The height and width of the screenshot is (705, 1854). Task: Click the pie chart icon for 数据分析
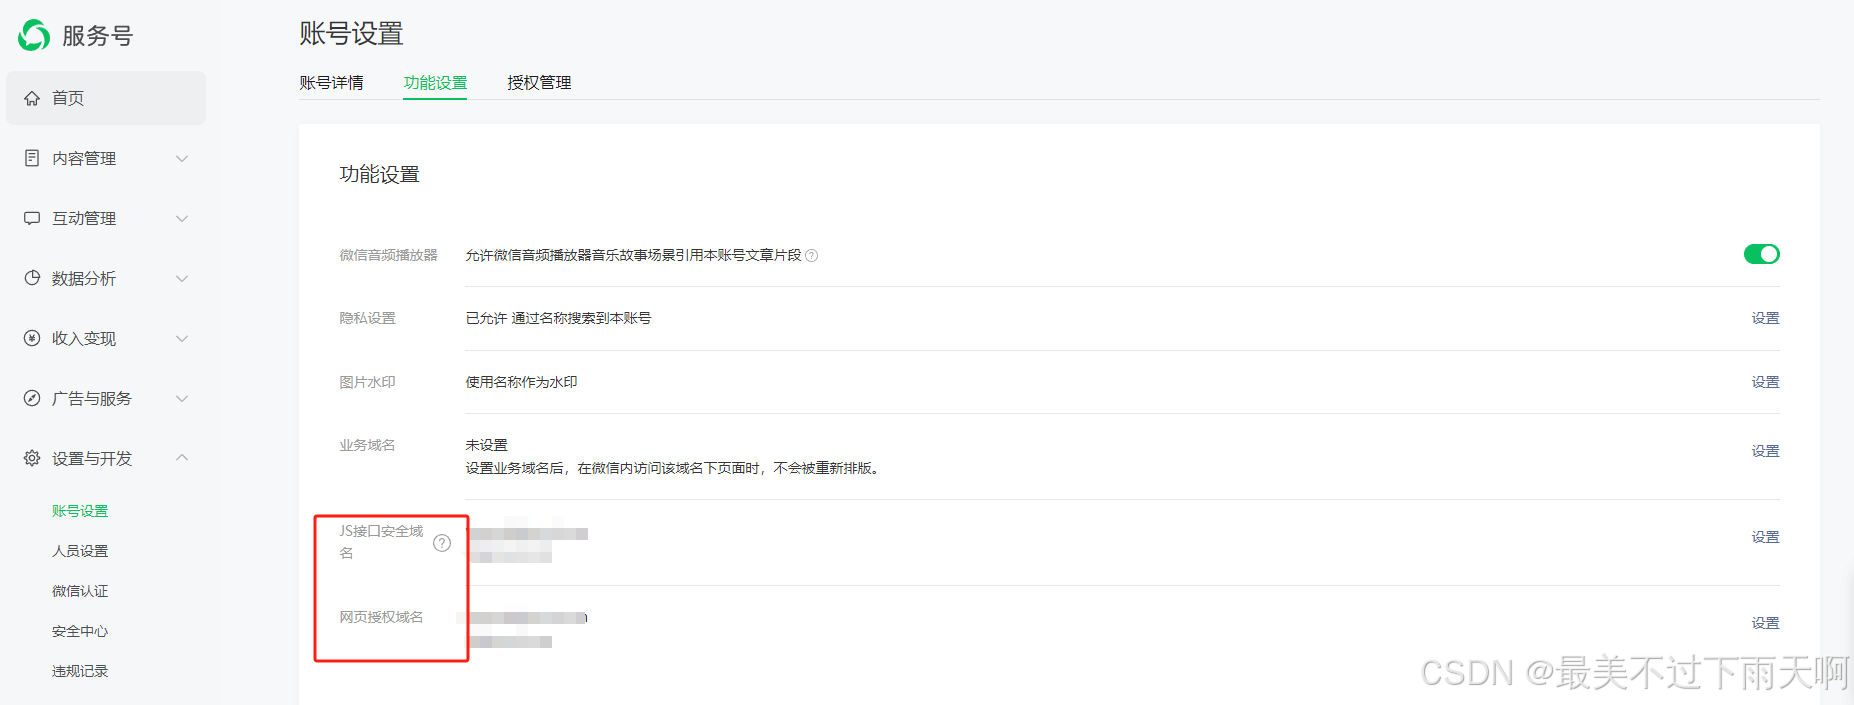32,278
